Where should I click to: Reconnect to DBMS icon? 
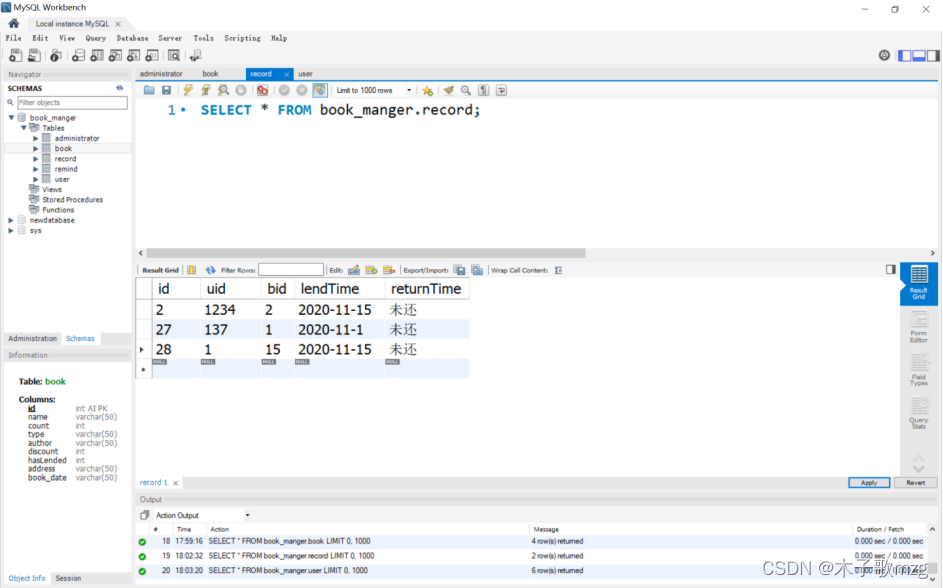195,55
